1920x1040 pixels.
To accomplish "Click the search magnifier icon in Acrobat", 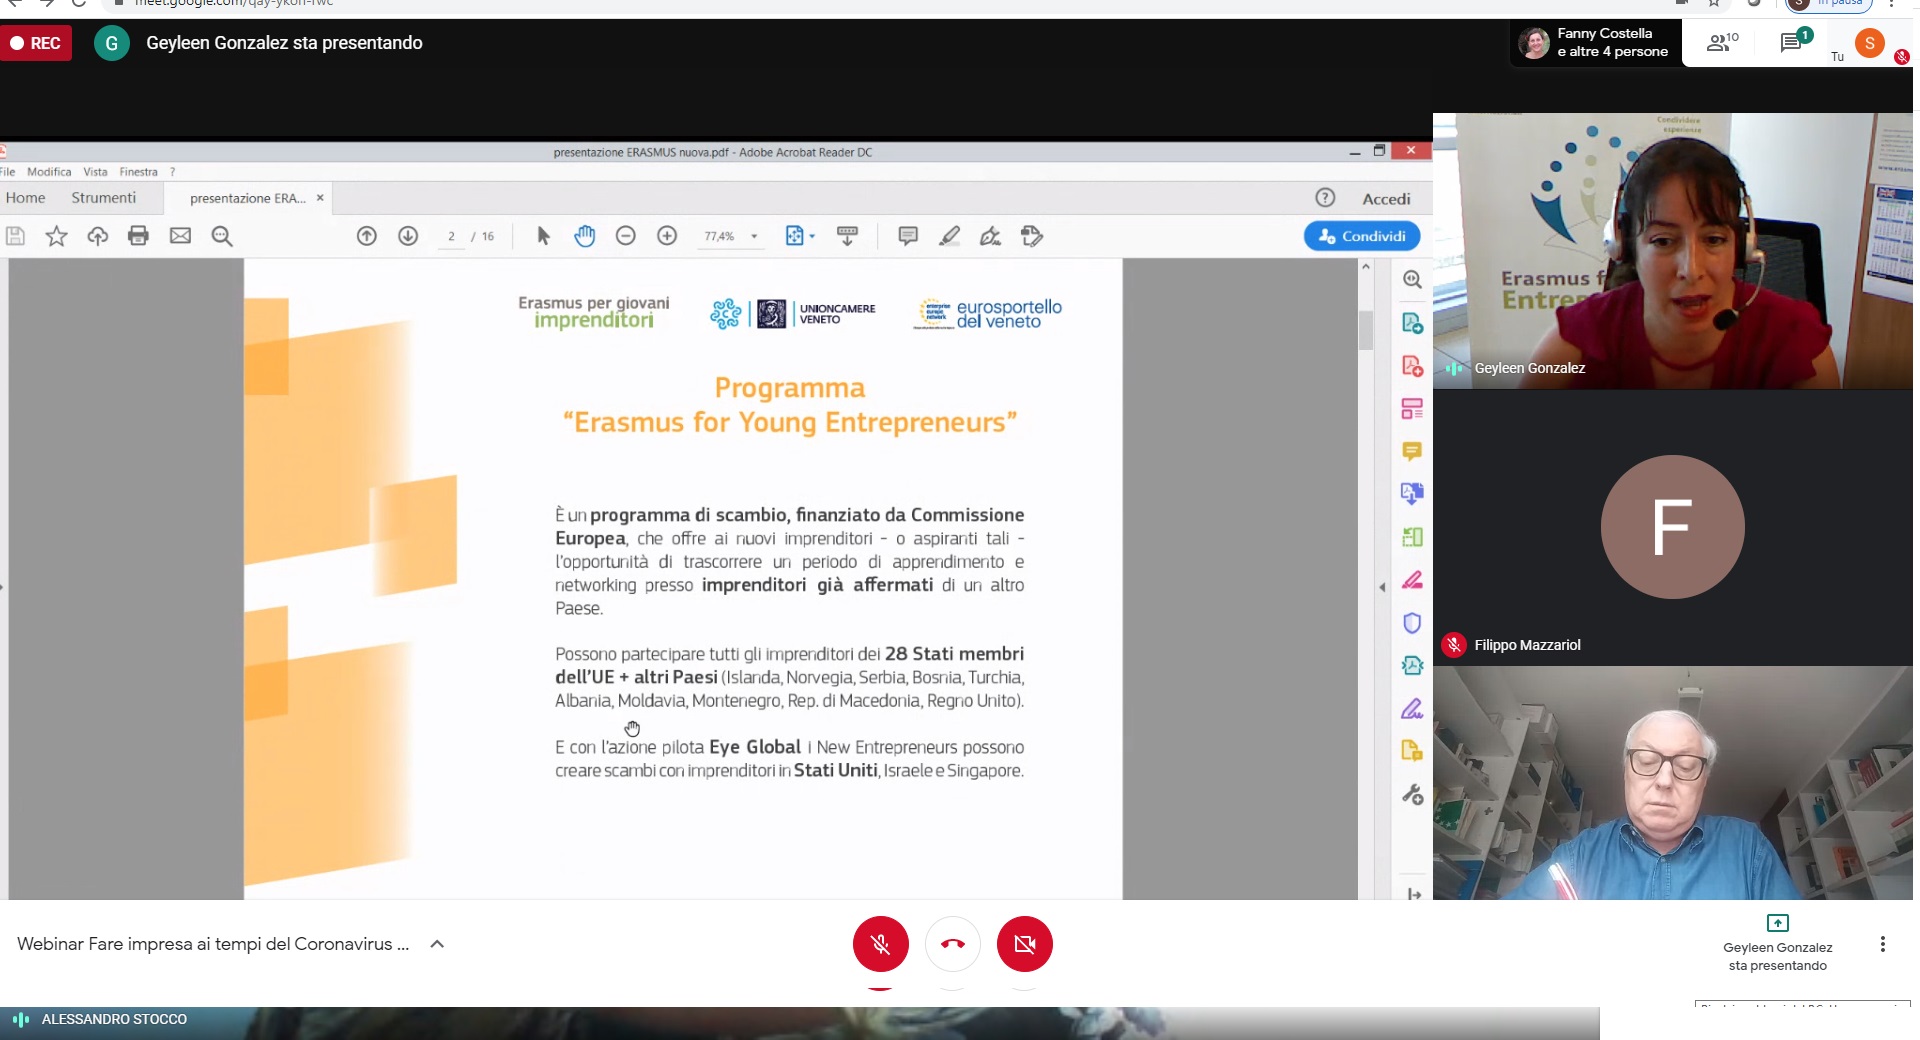I will (222, 236).
